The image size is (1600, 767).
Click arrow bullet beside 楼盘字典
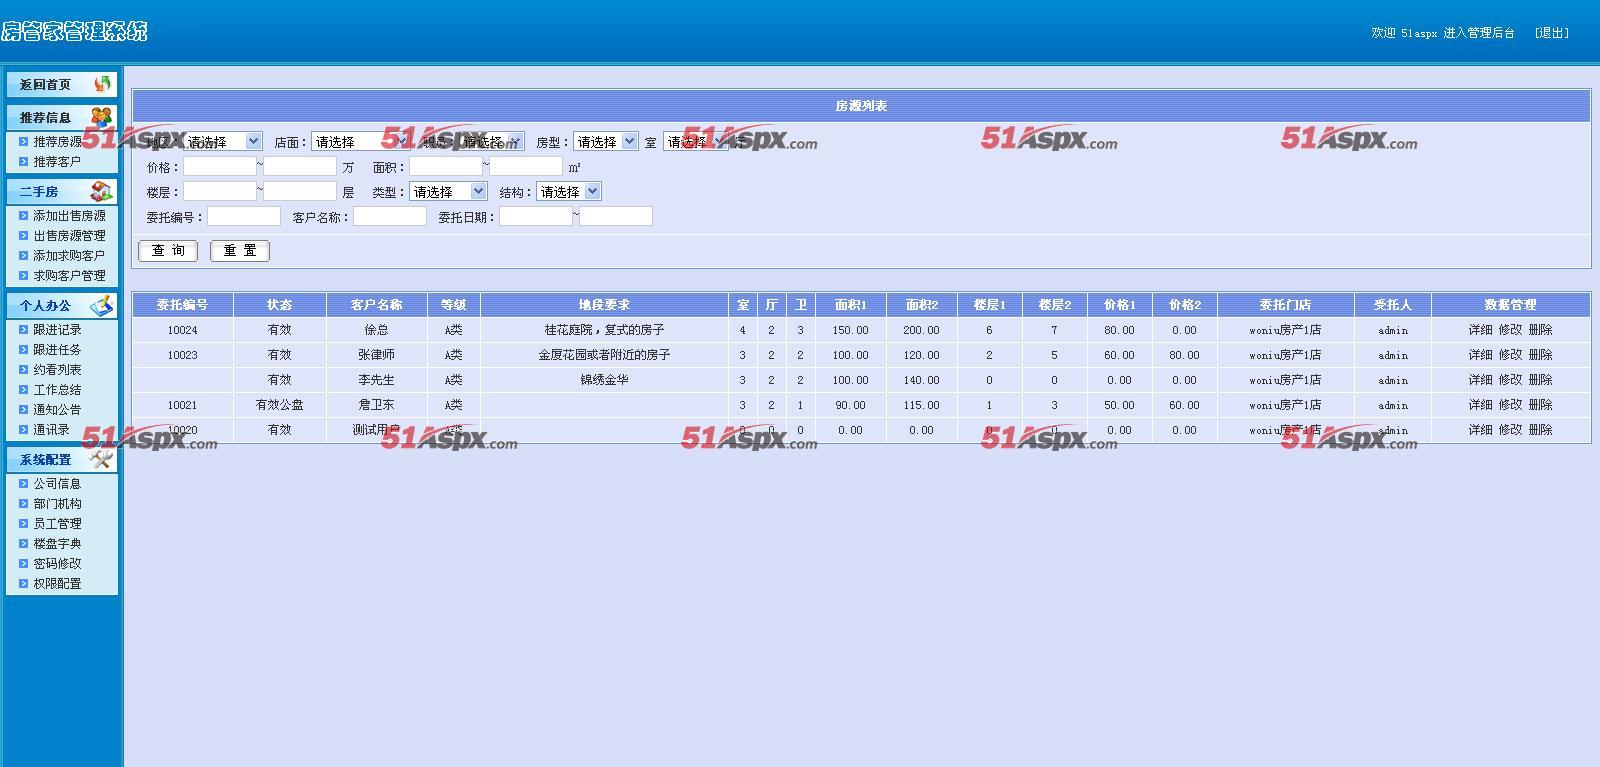[24, 543]
